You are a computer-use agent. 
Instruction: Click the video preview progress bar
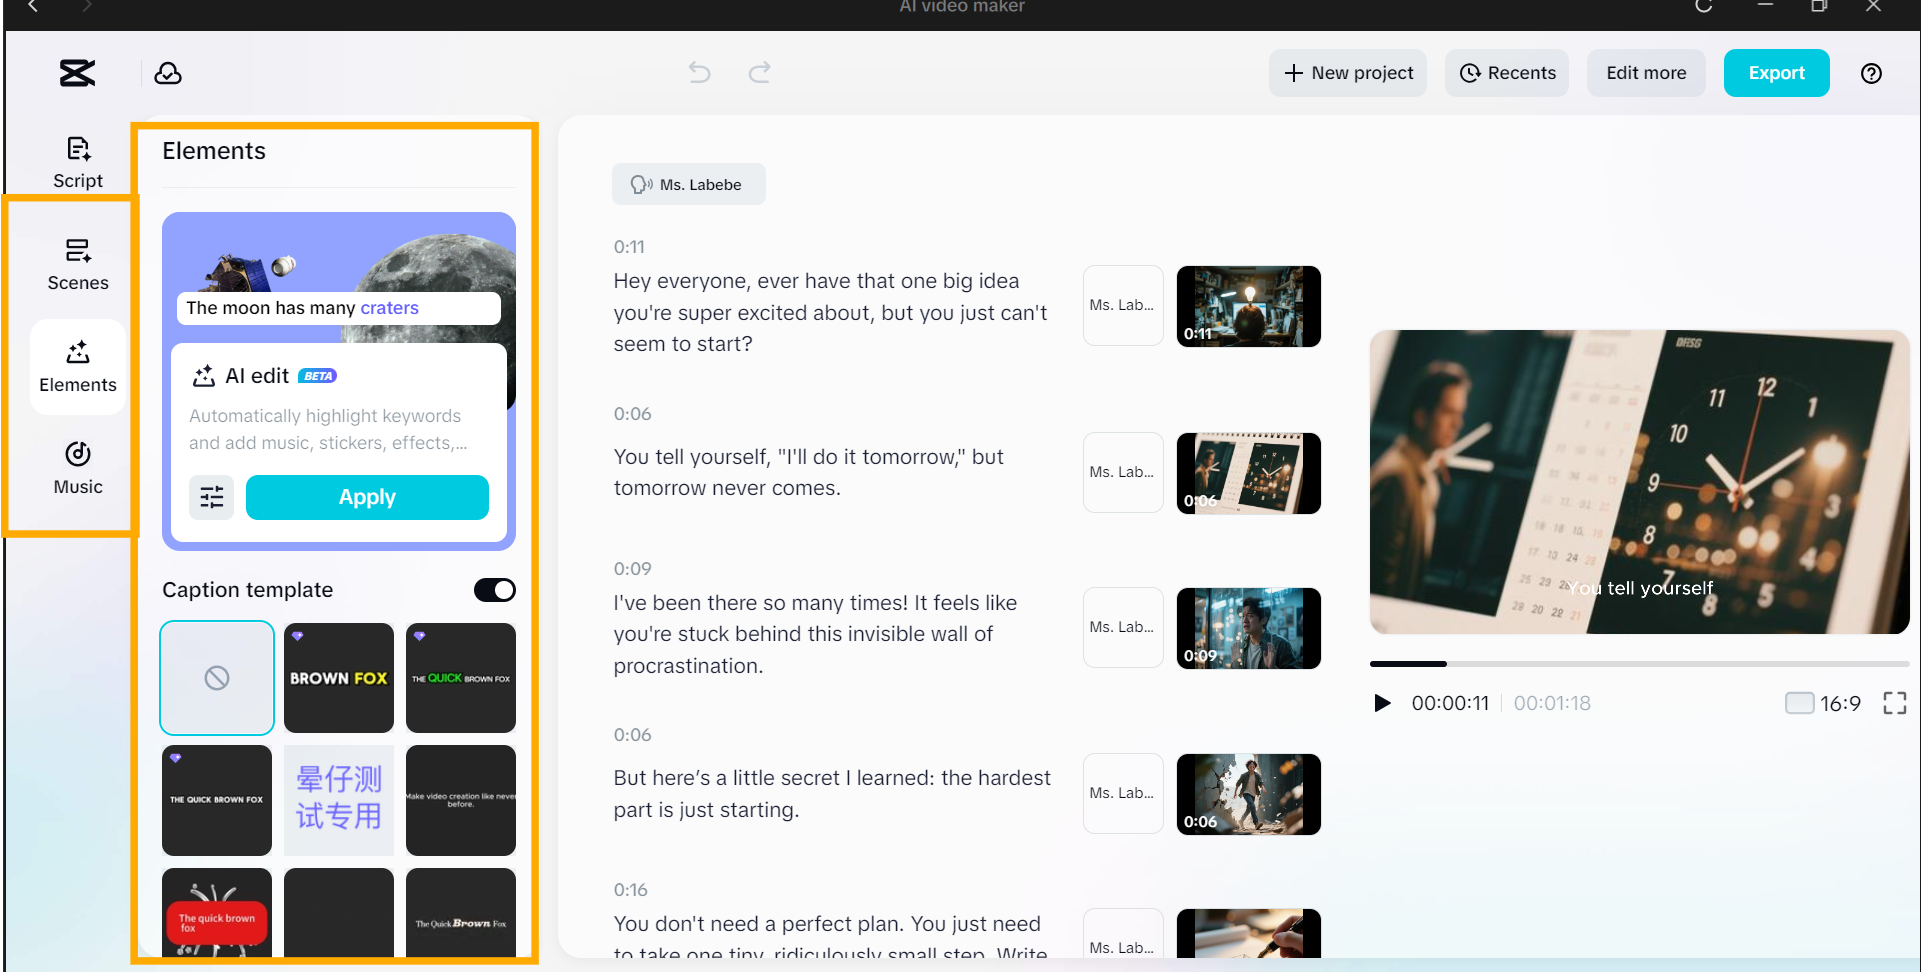pos(1639,664)
